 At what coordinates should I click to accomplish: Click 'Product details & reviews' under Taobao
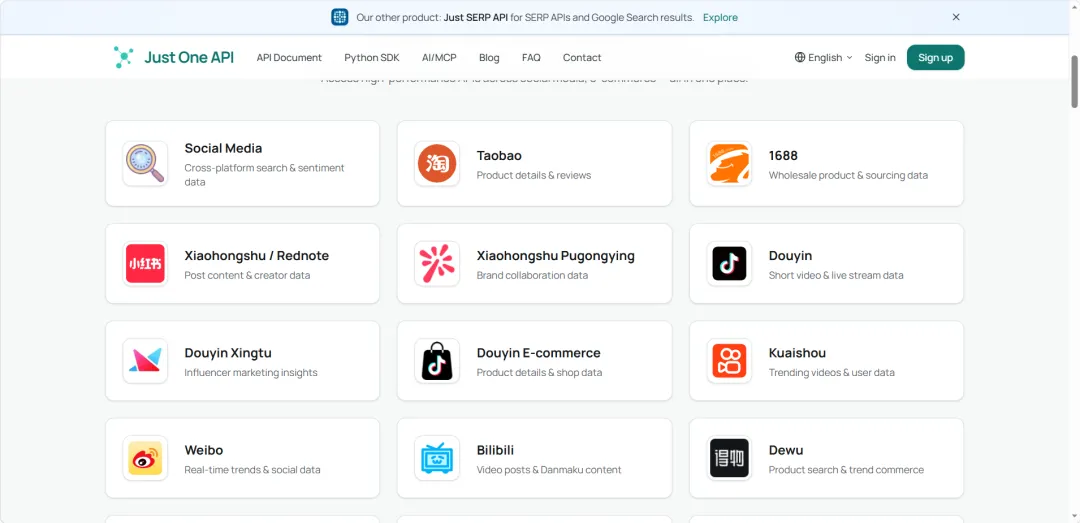534,175
